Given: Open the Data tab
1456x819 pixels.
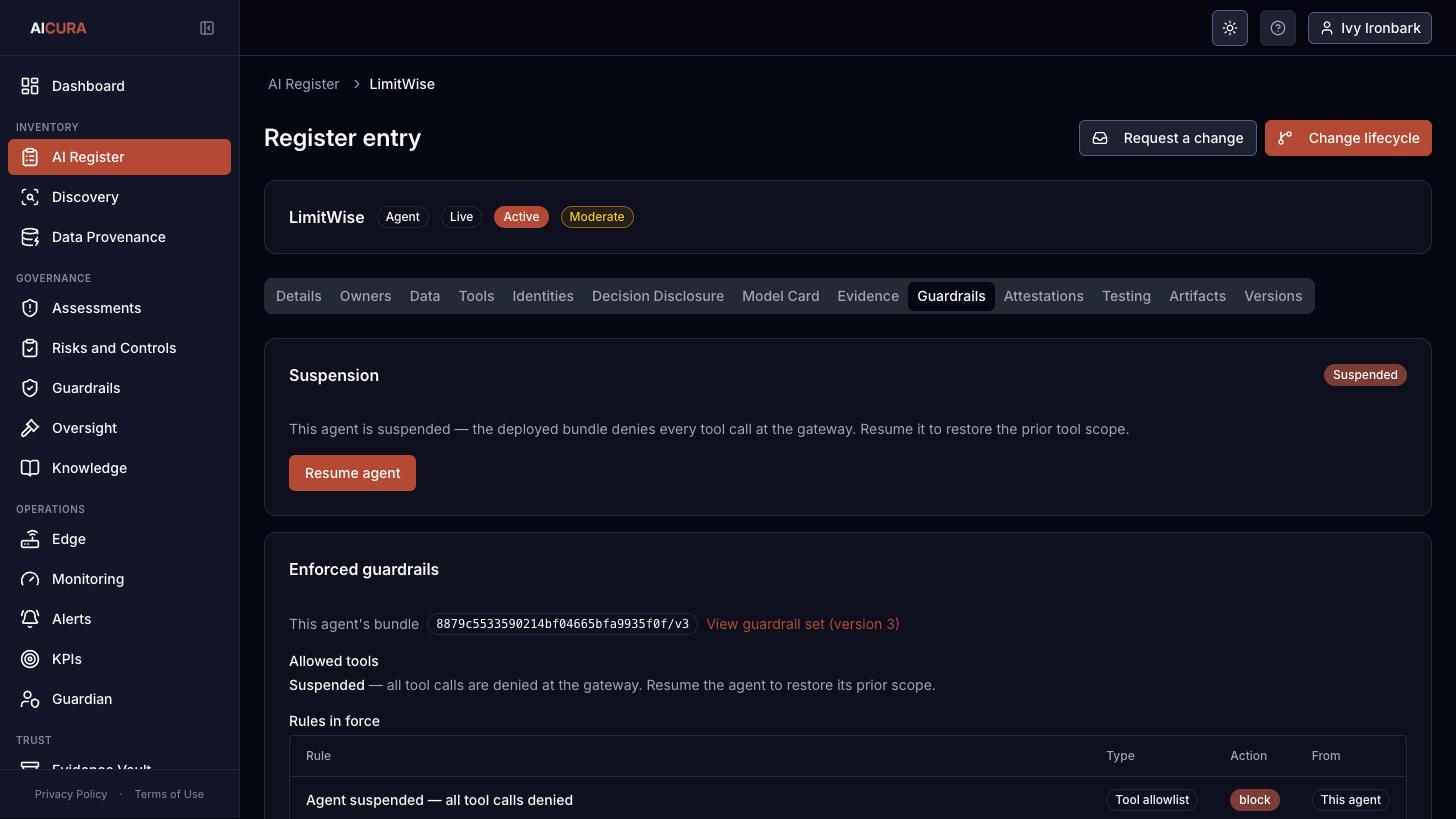Looking at the screenshot, I should click(425, 296).
